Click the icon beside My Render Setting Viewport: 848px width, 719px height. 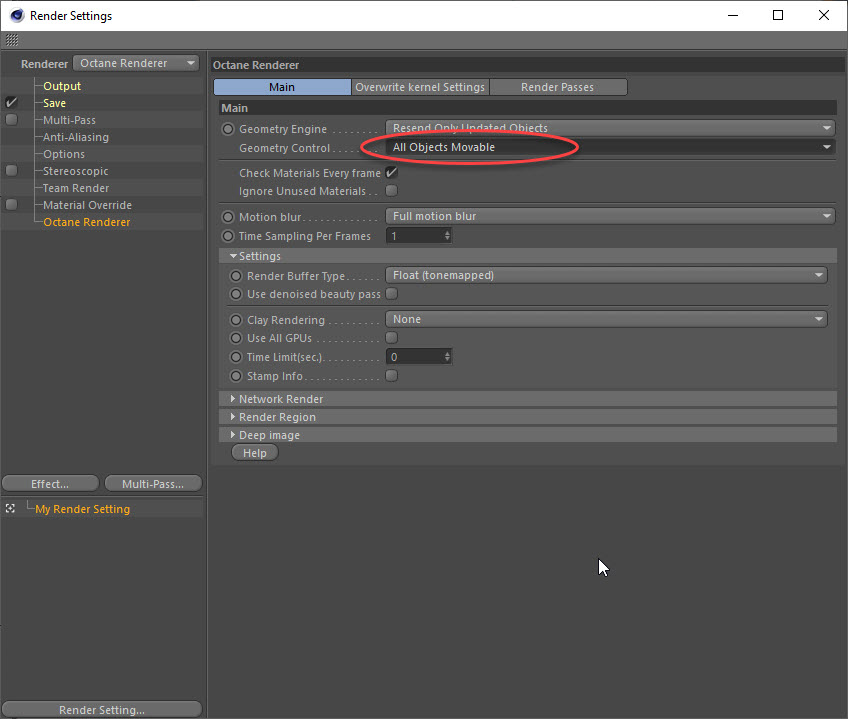click(10, 509)
